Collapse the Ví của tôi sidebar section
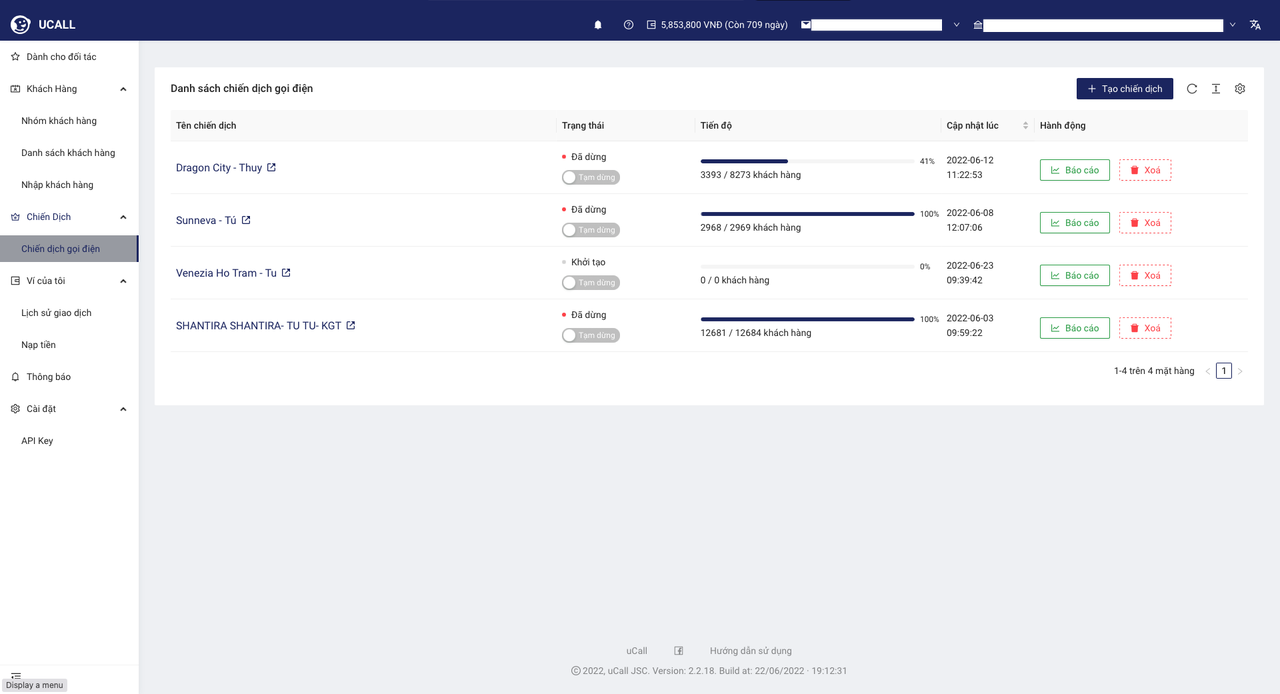The height and width of the screenshot is (694, 1280). (123, 281)
